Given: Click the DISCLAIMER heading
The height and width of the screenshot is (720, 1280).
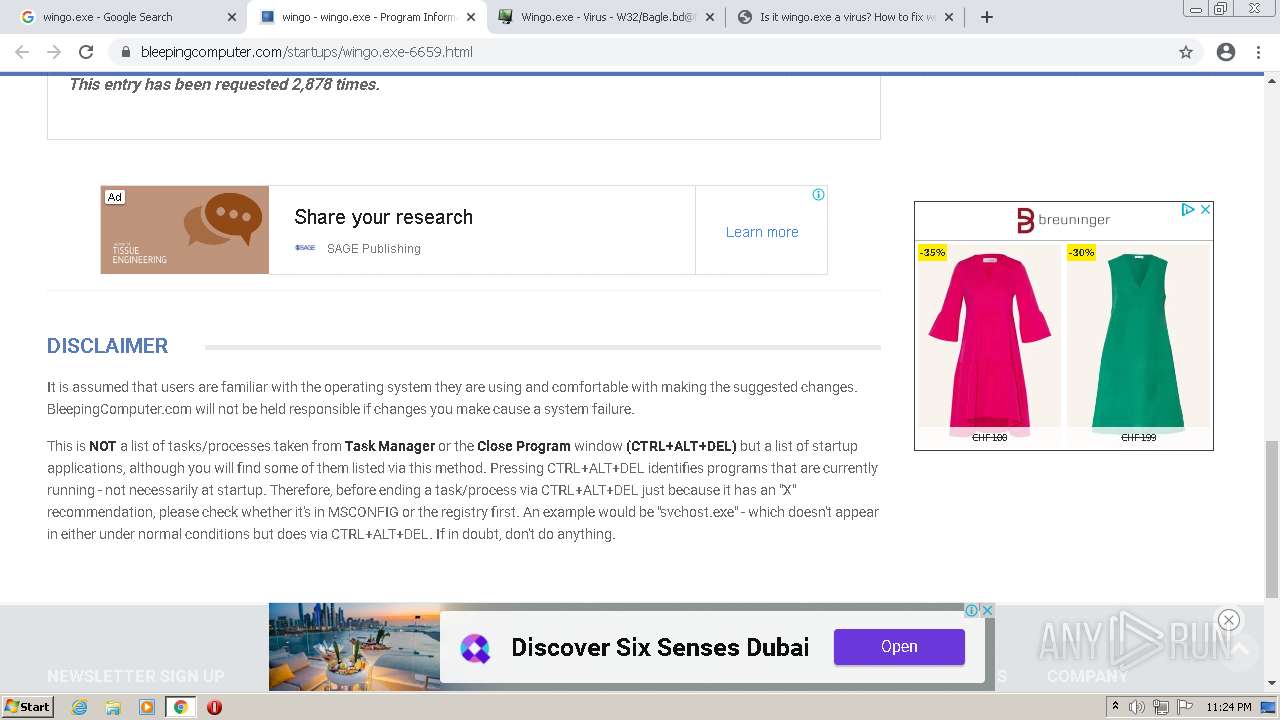Looking at the screenshot, I should 107,346.
